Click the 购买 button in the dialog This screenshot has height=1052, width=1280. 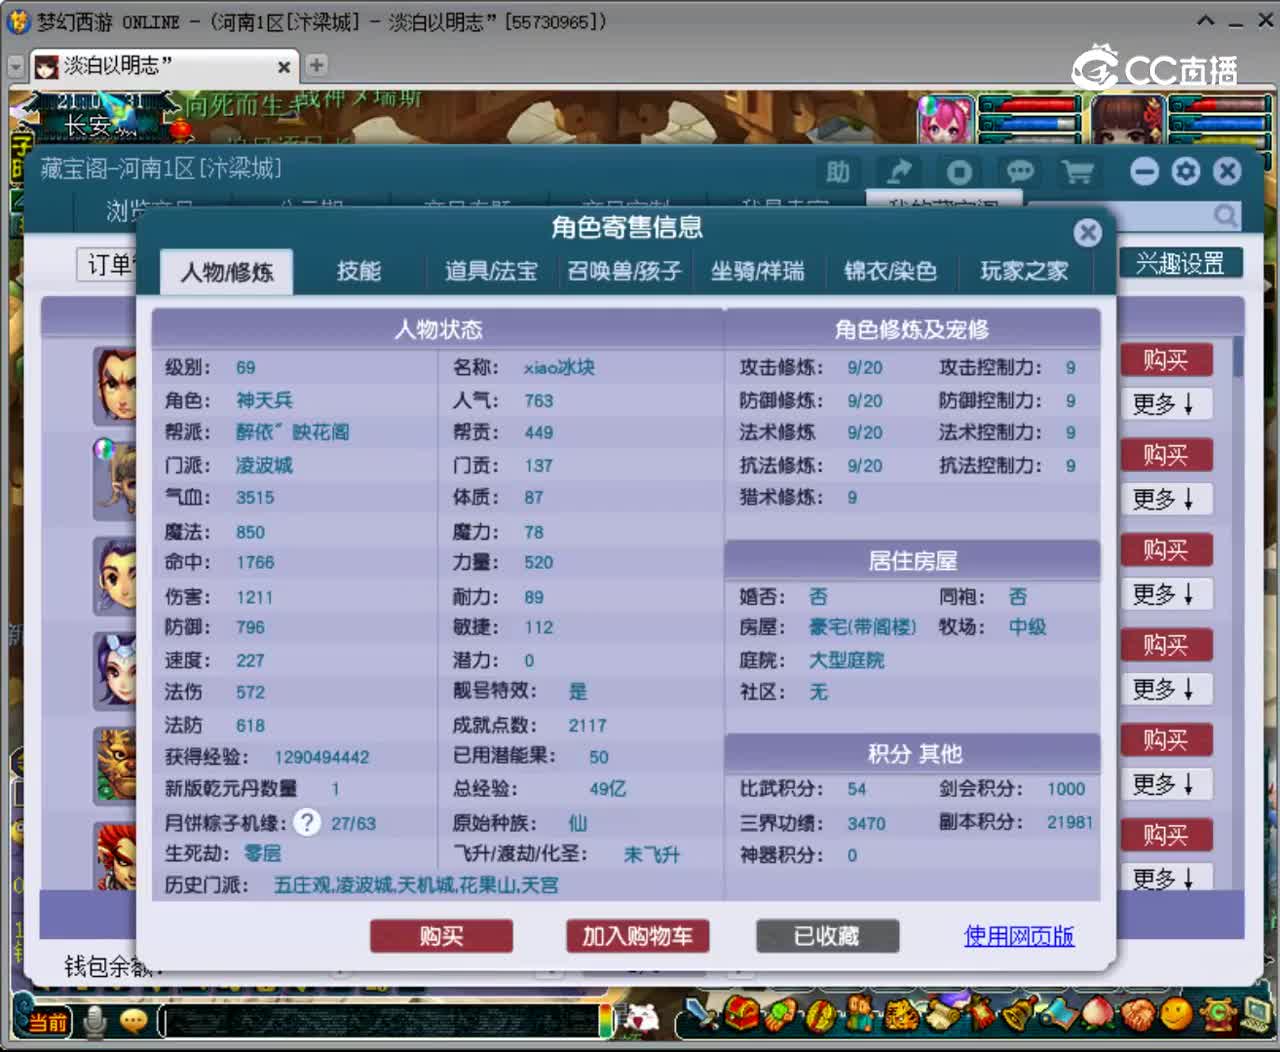[441, 936]
